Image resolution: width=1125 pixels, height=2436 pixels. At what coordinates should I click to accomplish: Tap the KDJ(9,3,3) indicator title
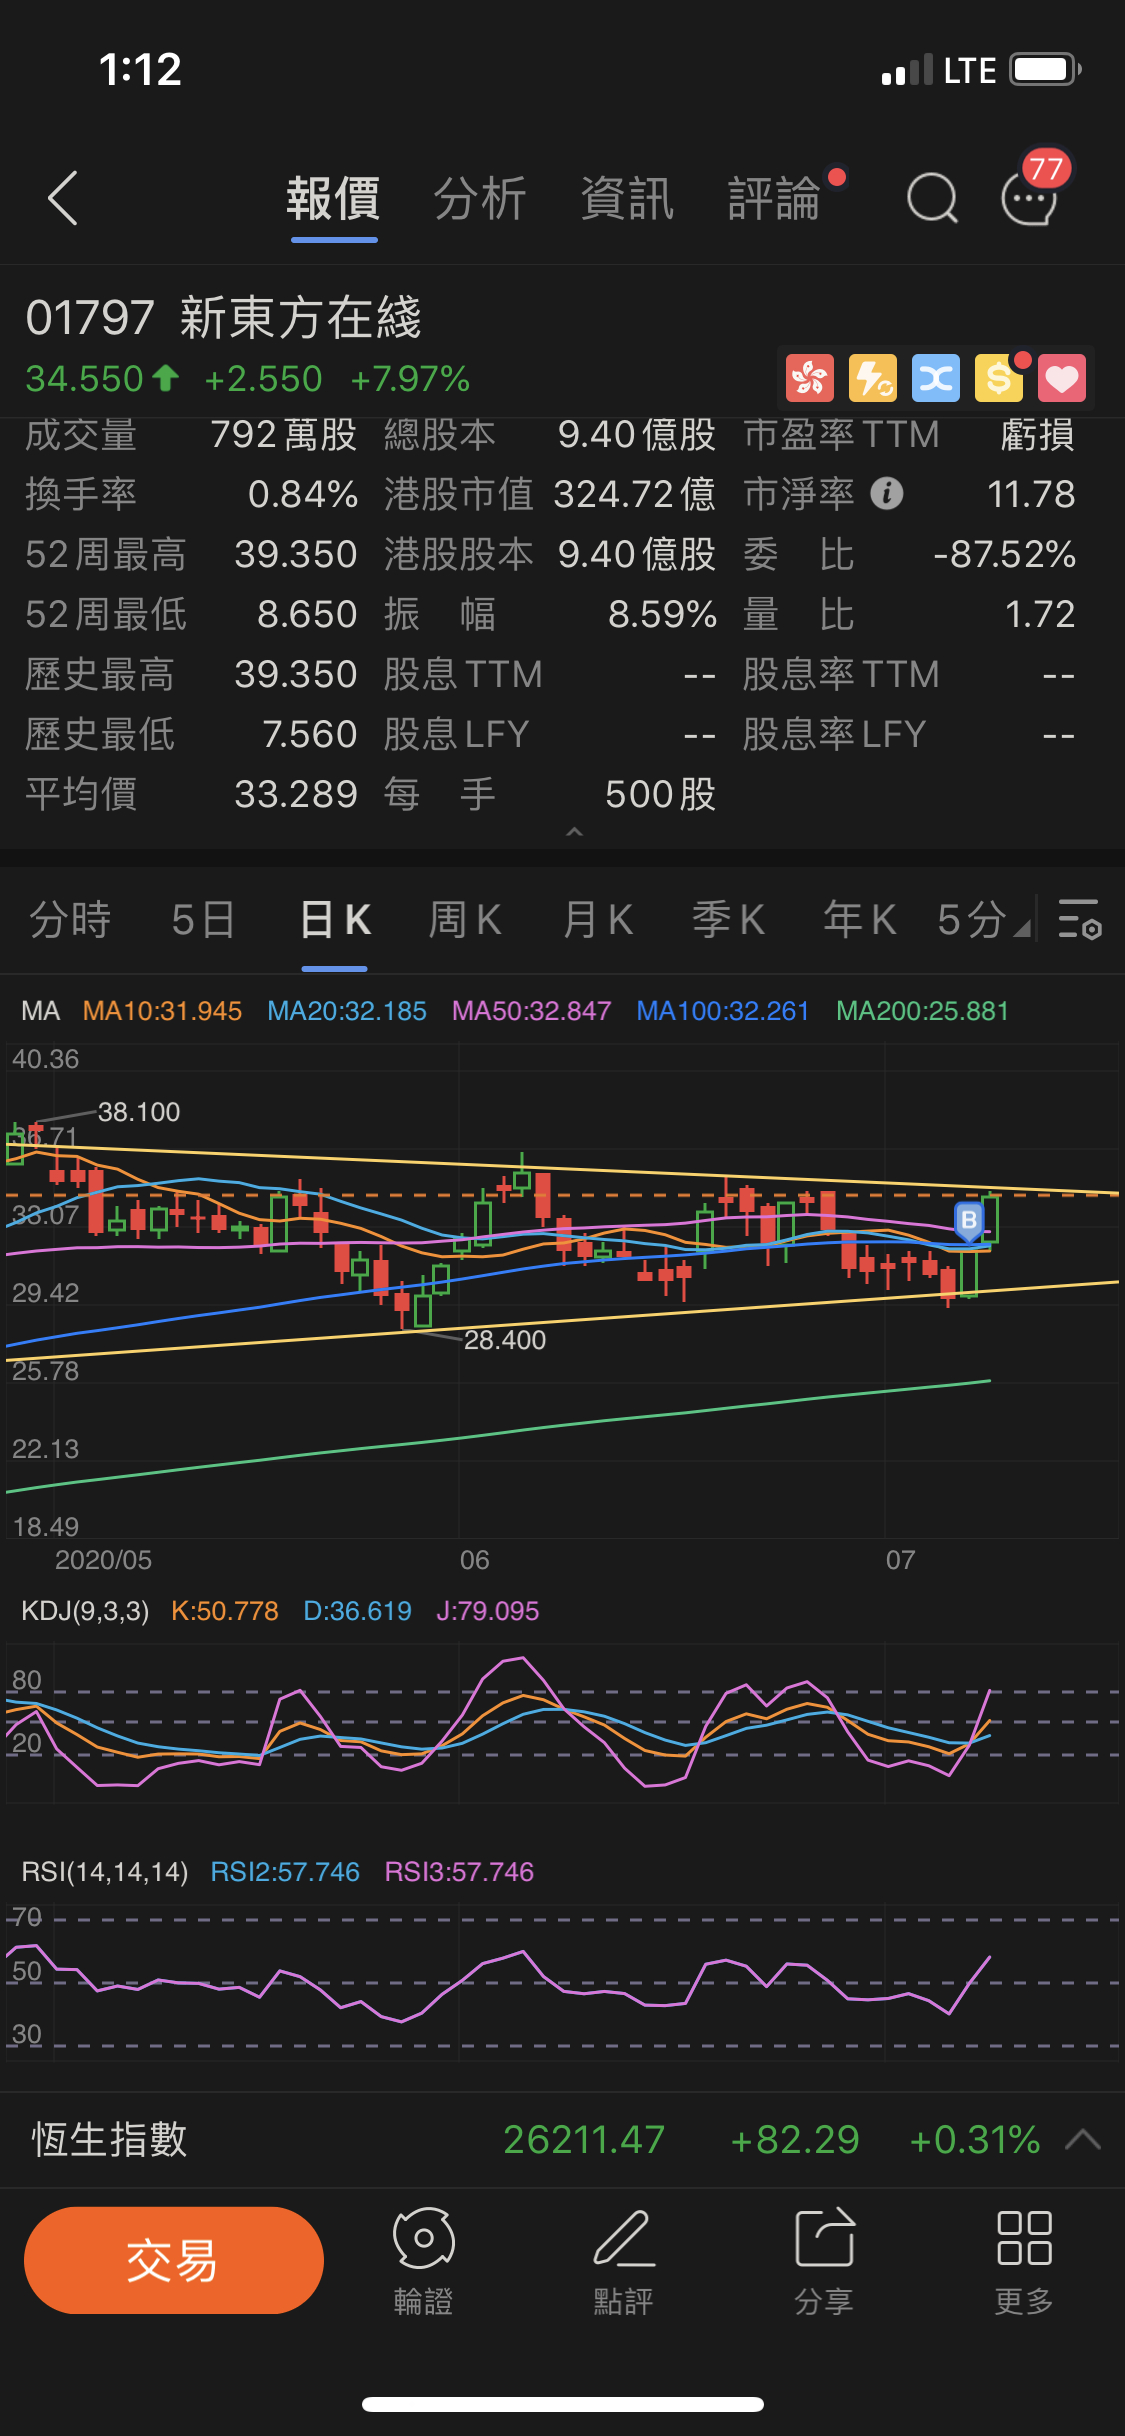tap(85, 1611)
